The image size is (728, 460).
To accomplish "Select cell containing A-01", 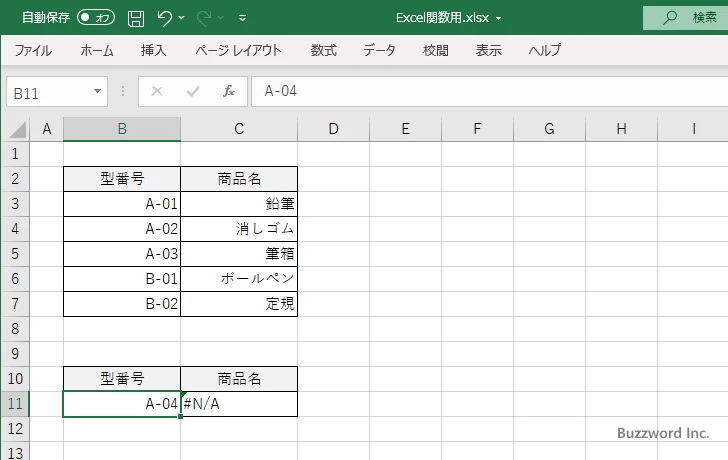I will tap(122, 204).
